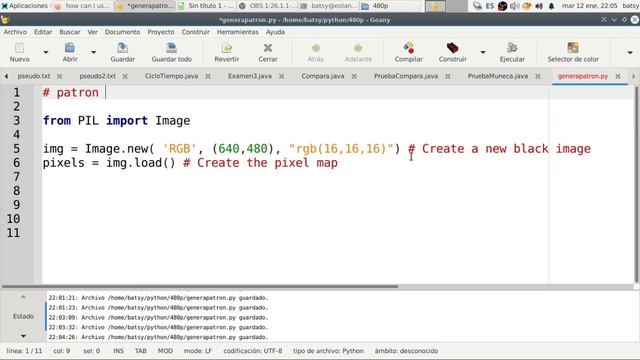Viewport: 640px width, 360px height.
Task: Switch to the Compara.java tab
Action: (322, 76)
